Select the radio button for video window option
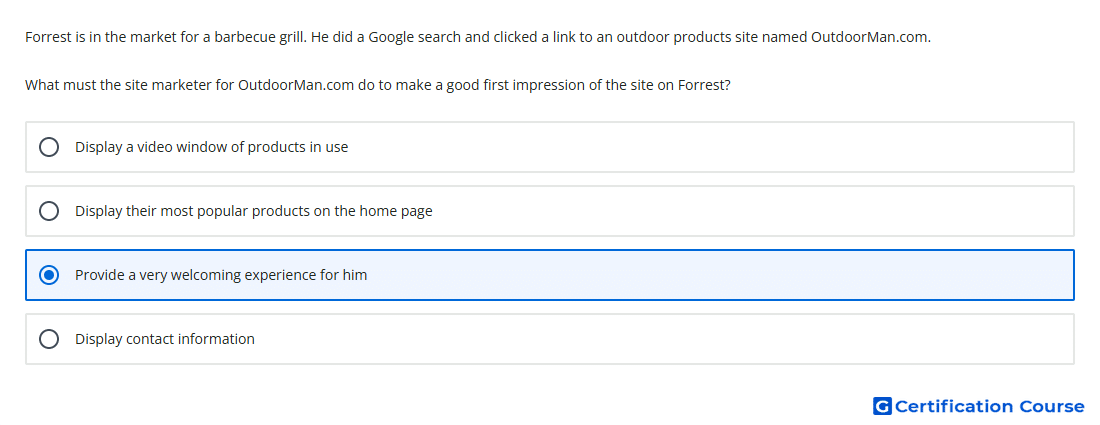The width and height of the screenshot is (1100, 425). pyautogui.click(x=49, y=147)
